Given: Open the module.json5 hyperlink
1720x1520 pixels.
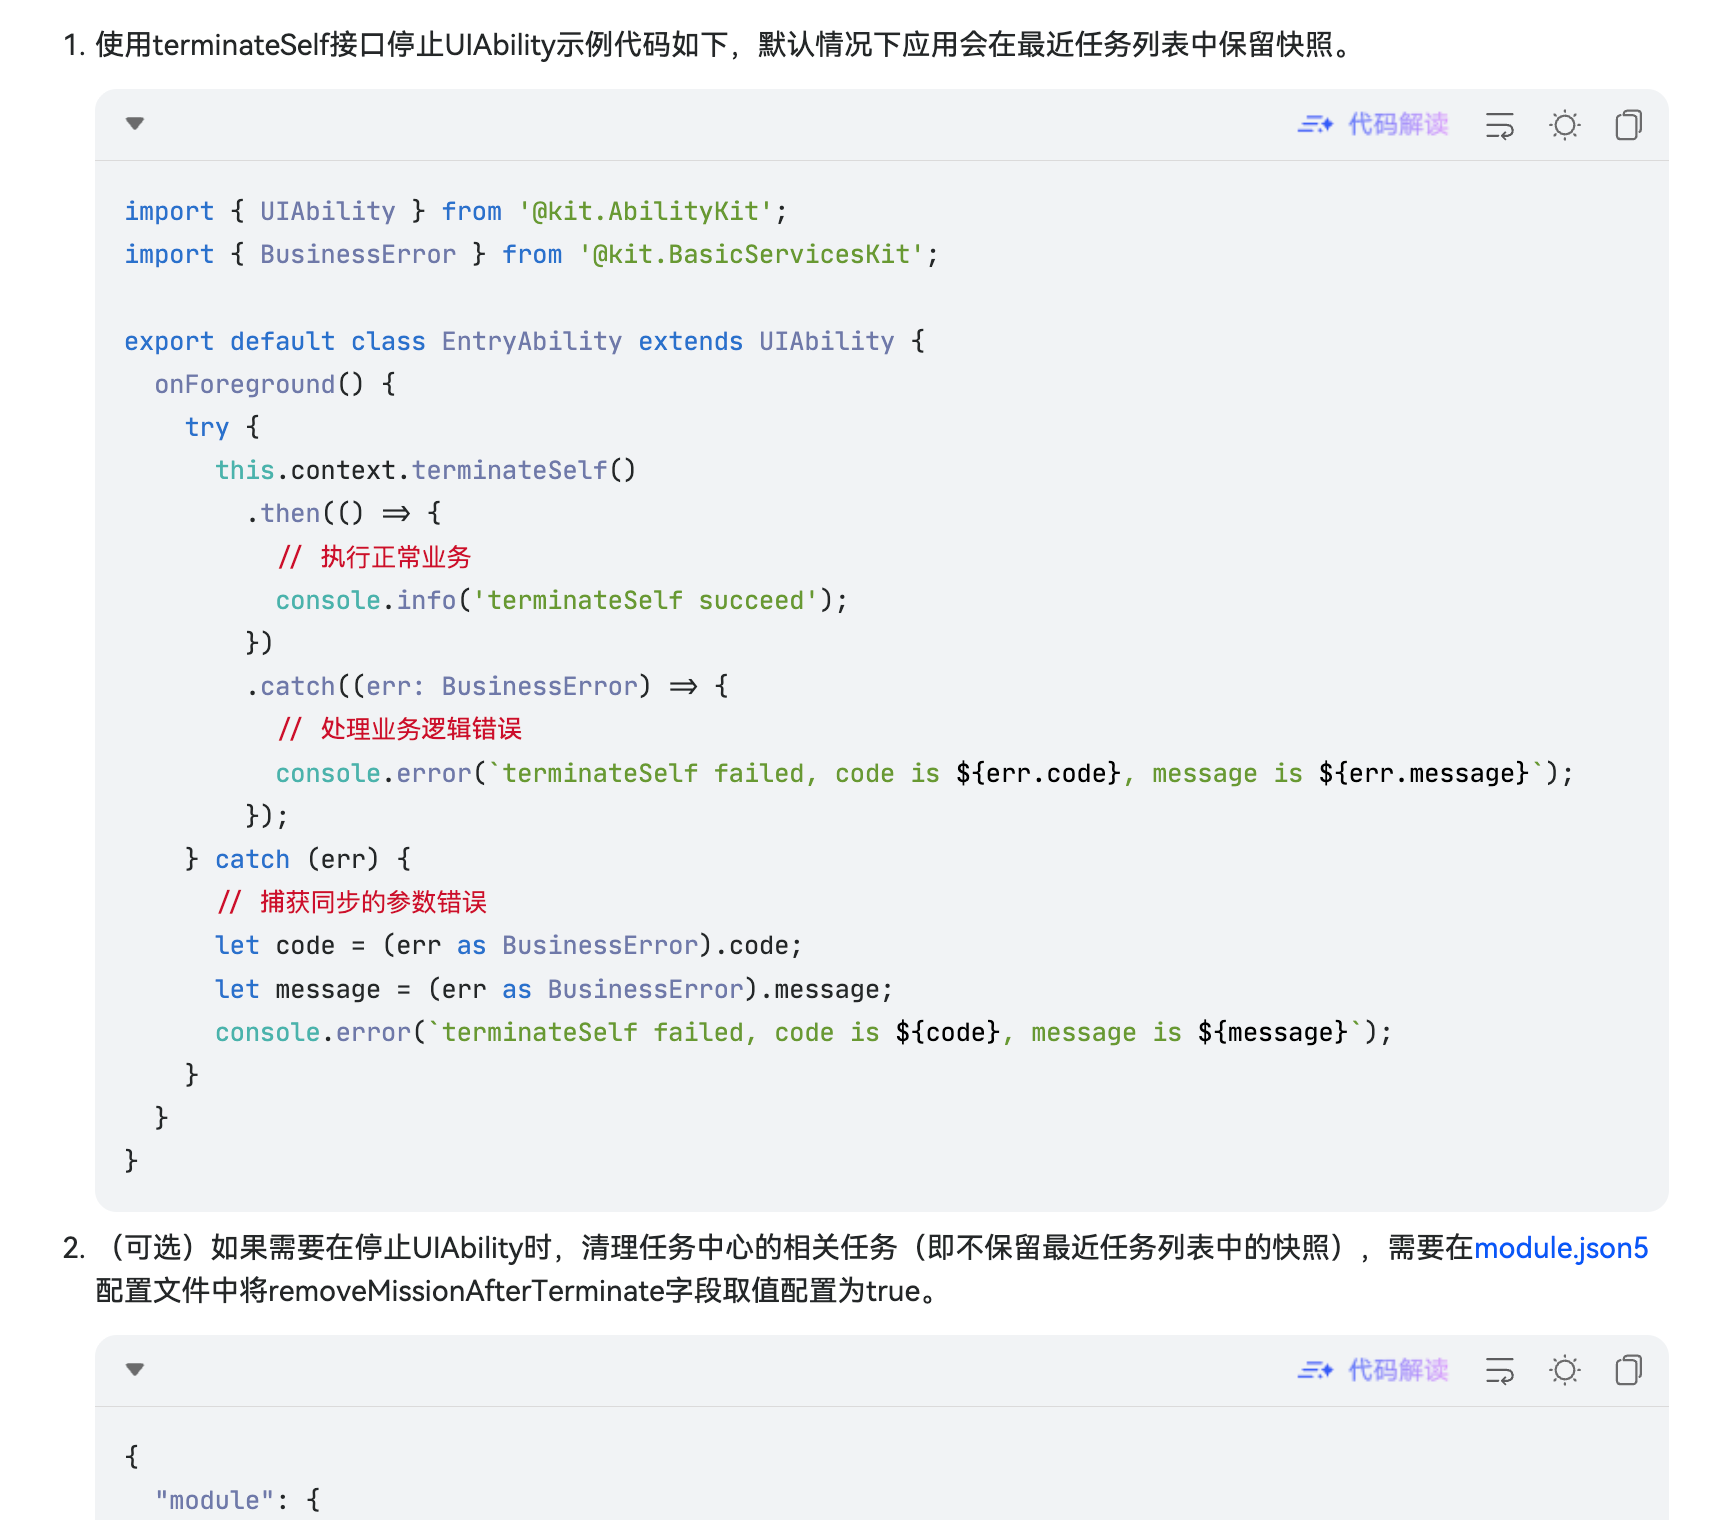Looking at the screenshot, I should 1560,1248.
